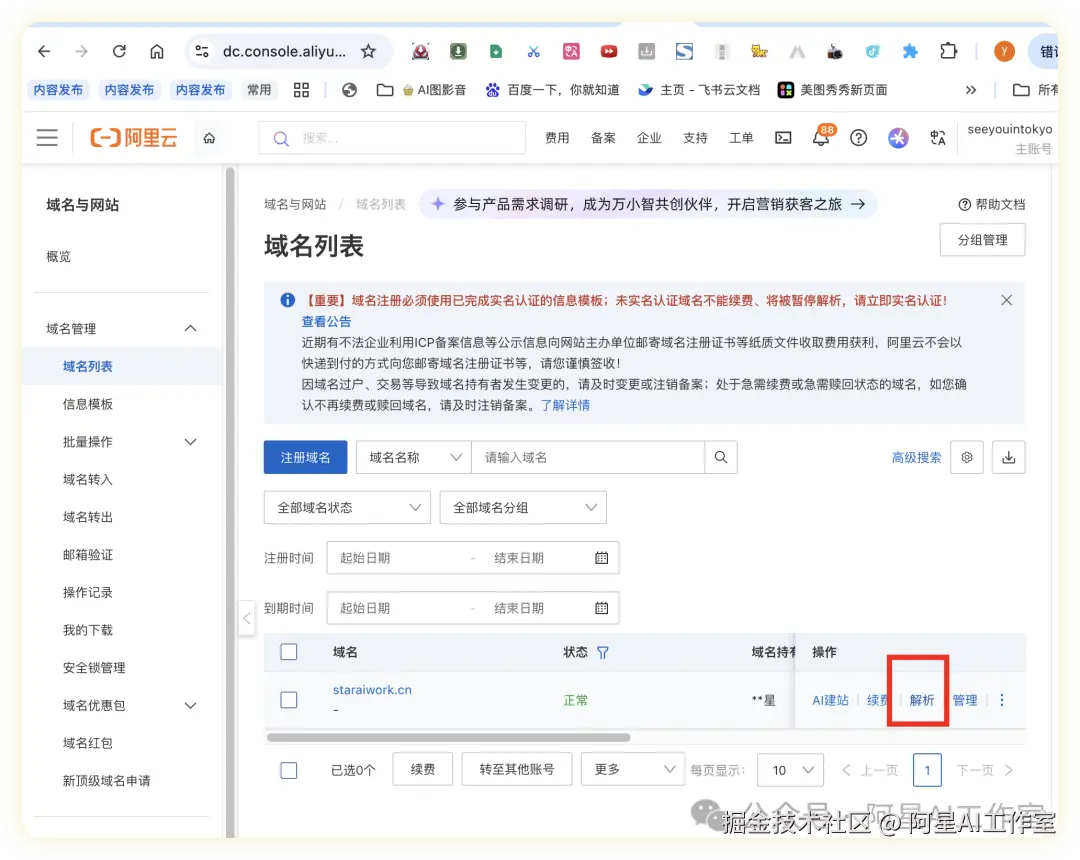This screenshot has height=860, width=1080.
Task: Click the notification bell with 88 badge
Action: pos(820,138)
